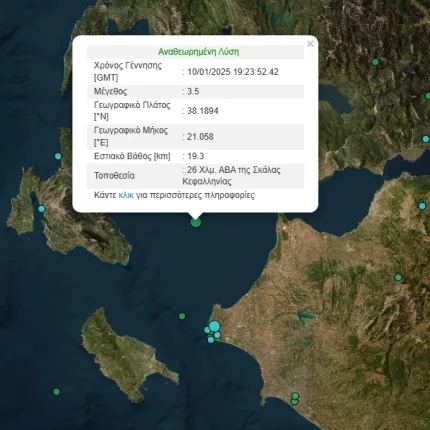Select the cyan marker at the right edge below the gulf

pyautogui.click(x=422, y=206)
